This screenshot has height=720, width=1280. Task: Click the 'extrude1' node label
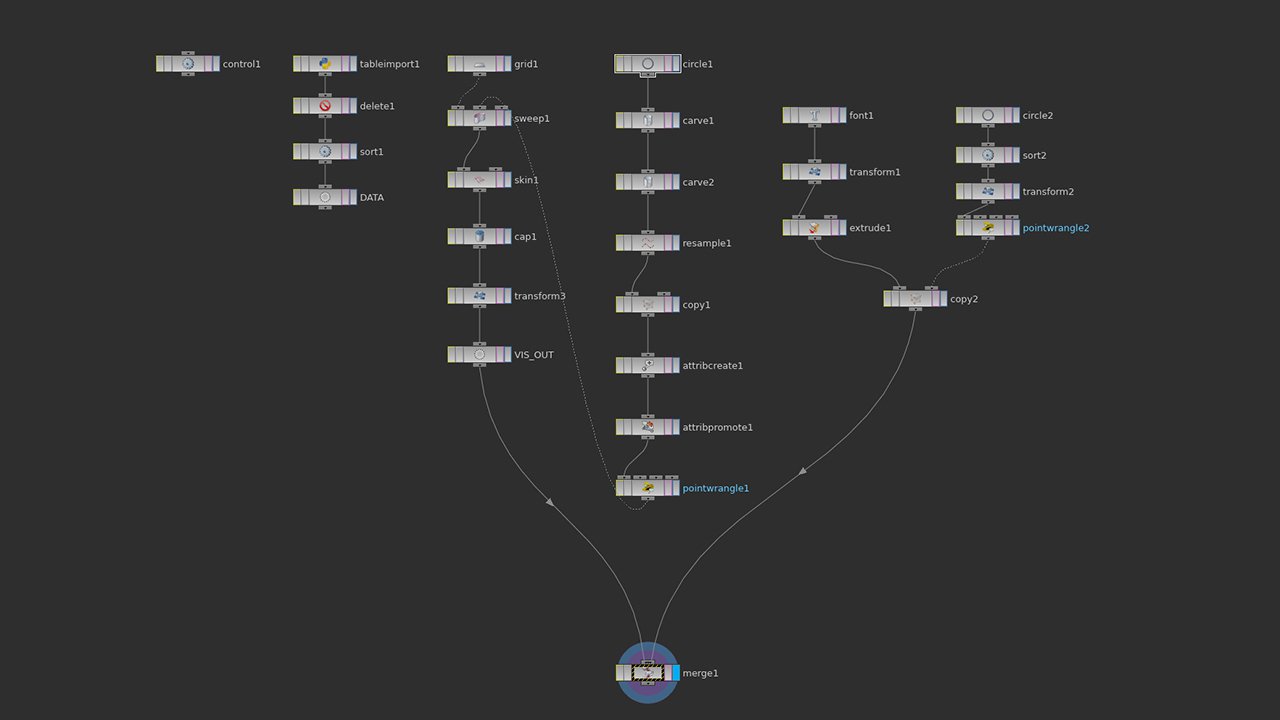coord(870,229)
